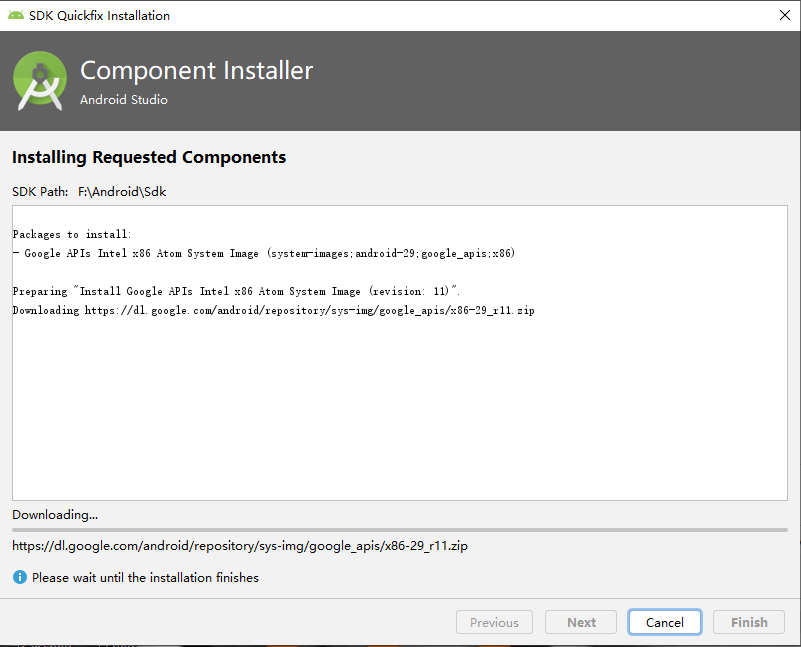Click the 'Preparing Install Google APIs' log line
This screenshot has height=647, width=801.
point(237,291)
